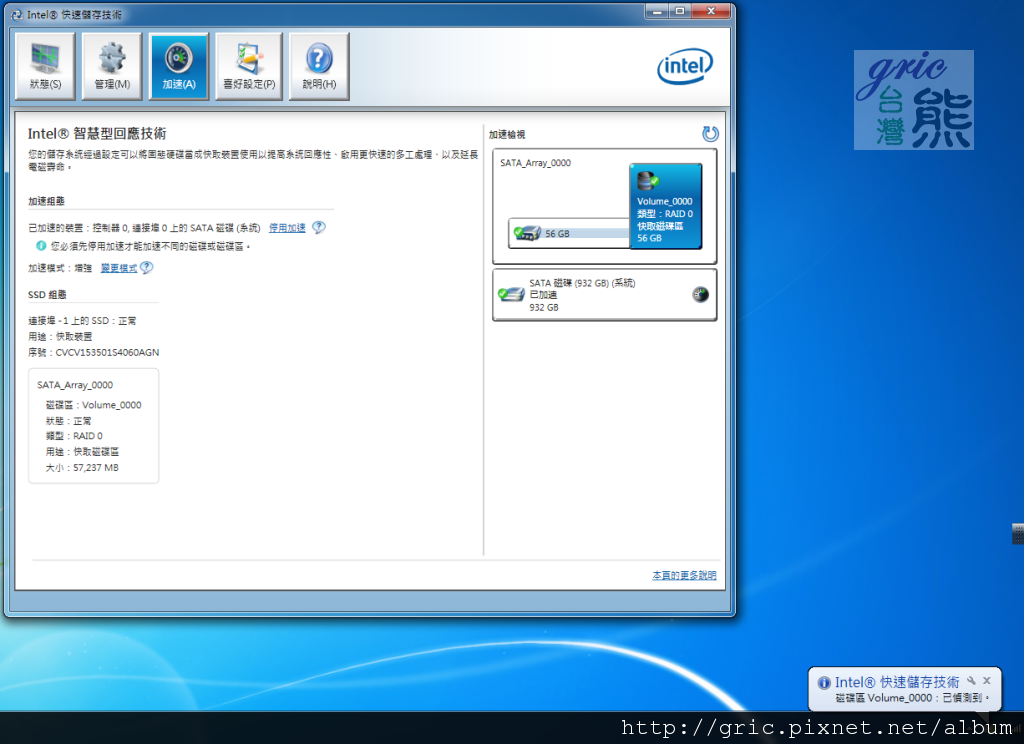Open help icon beside 停用加速
This screenshot has width=1024, height=744.
click(319, 227)
